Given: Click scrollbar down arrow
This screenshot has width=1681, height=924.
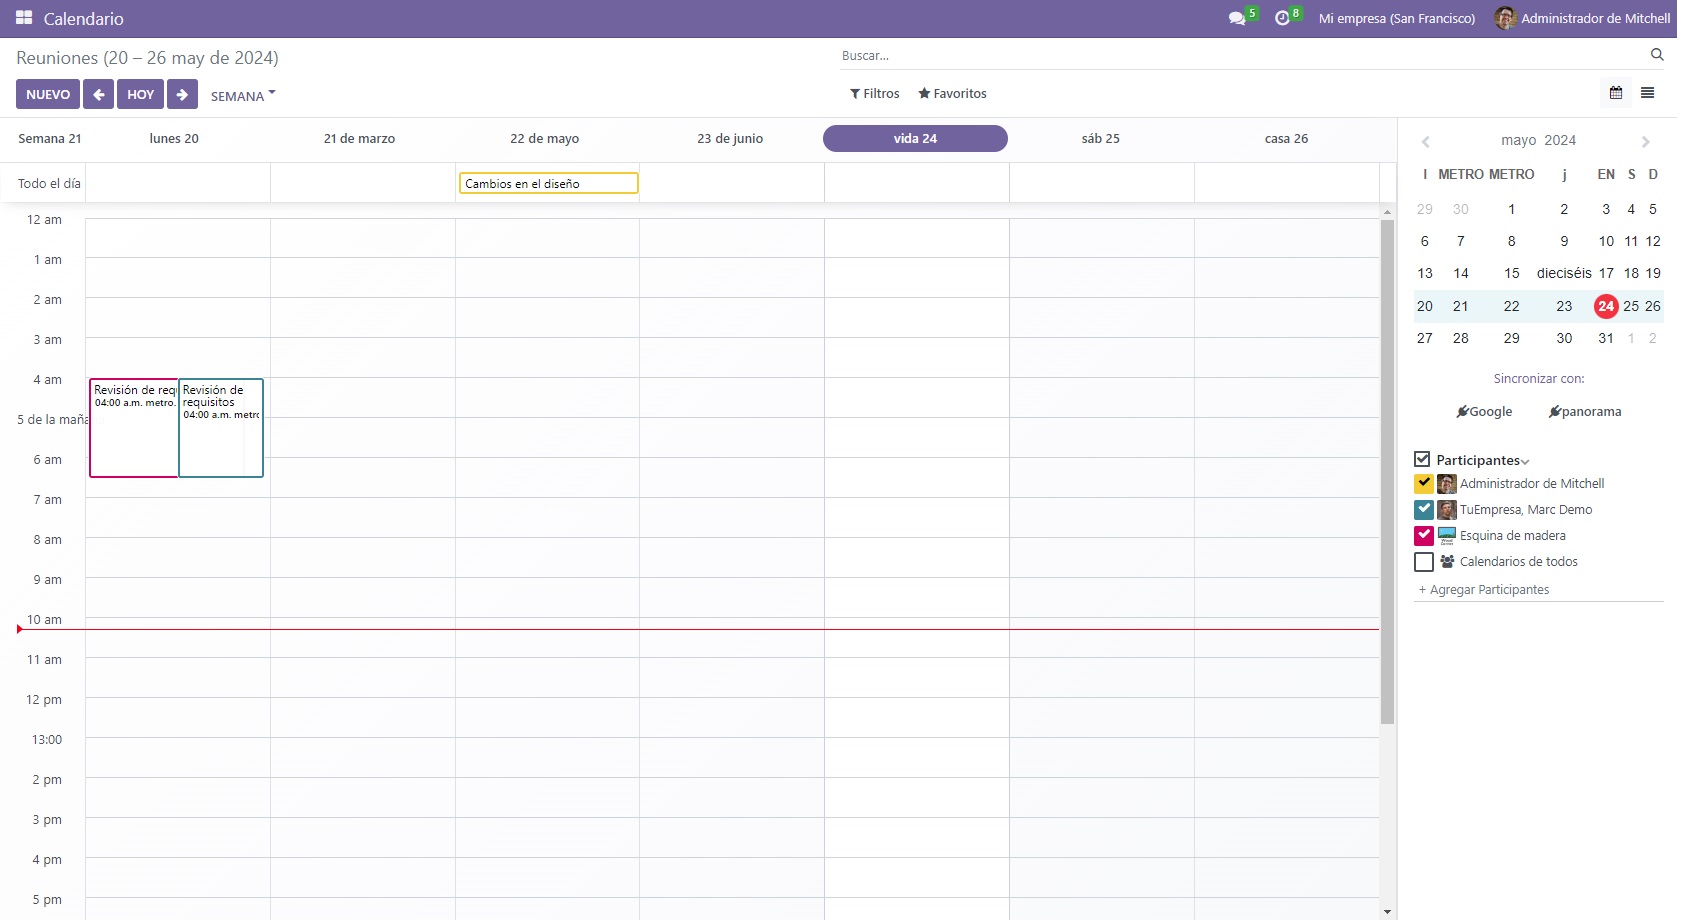Looking at the screenshot, I should (1387, 912).
